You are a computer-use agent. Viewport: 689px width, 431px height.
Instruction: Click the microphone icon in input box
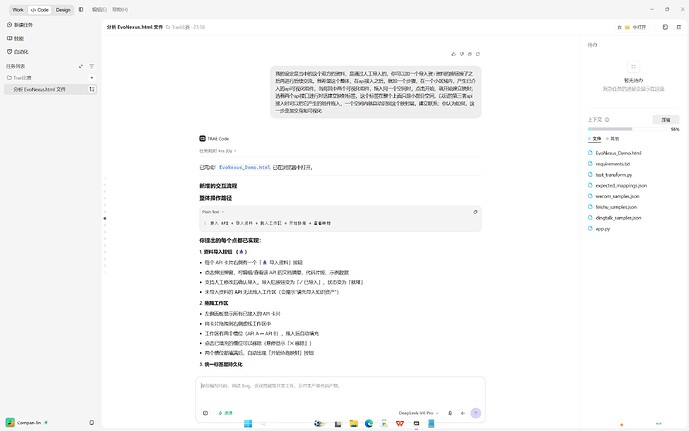[450, 413]
